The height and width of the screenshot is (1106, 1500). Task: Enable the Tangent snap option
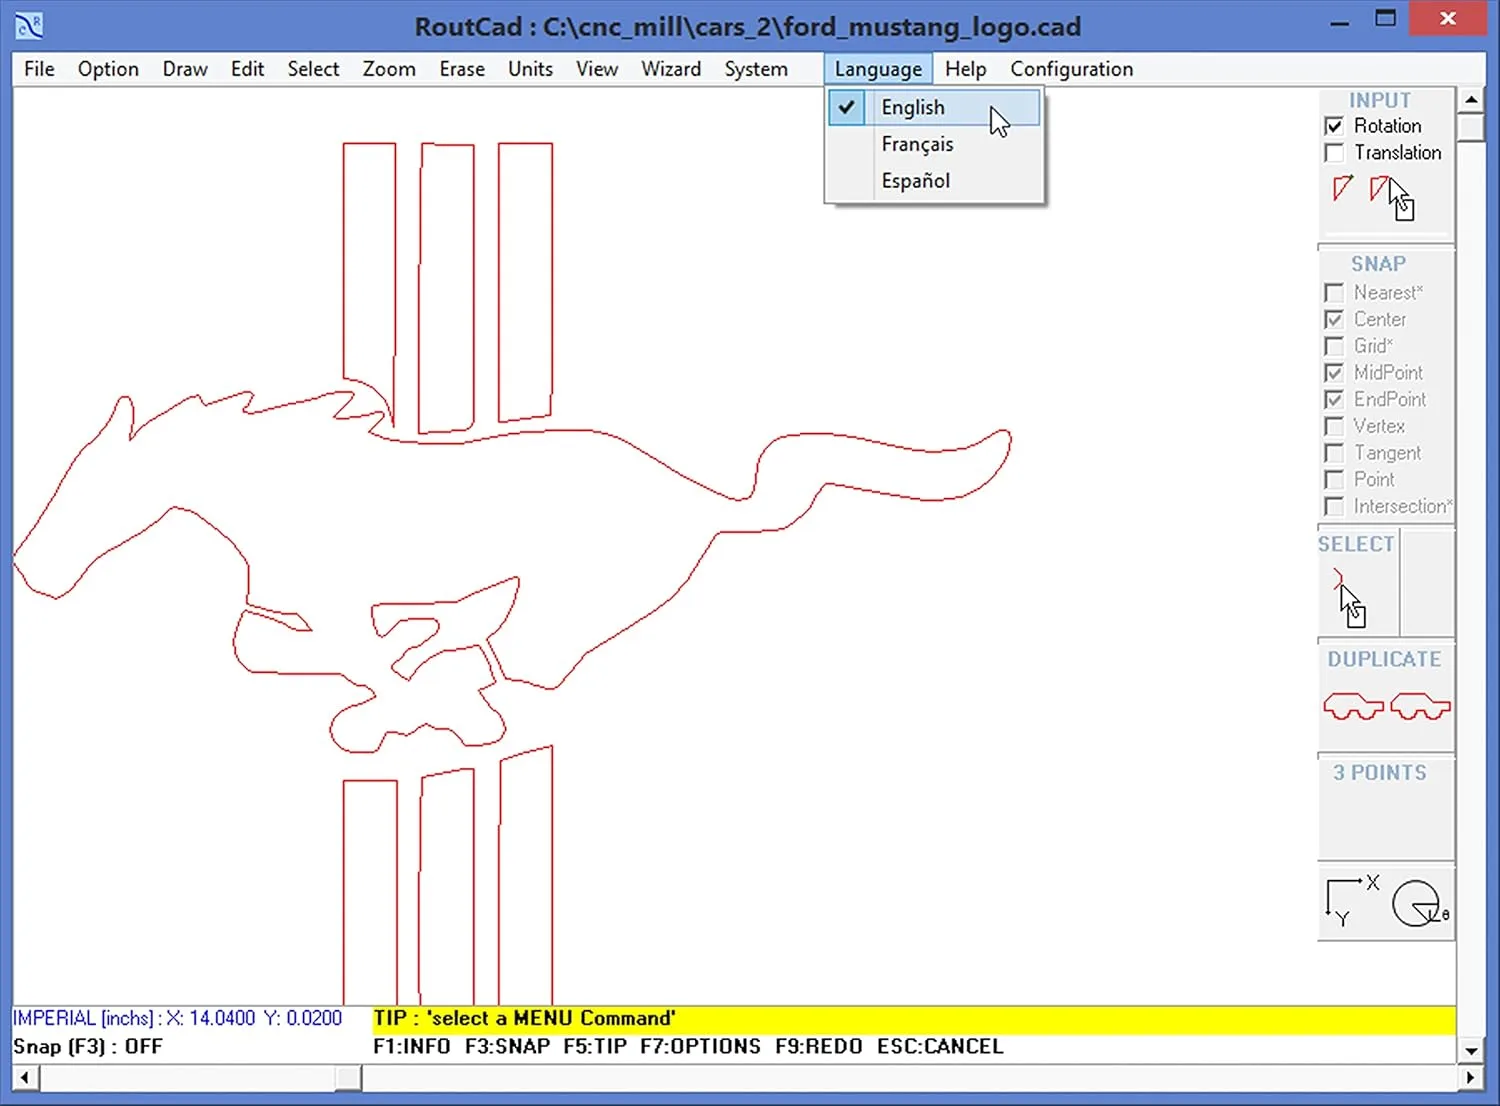click(x=1334, y=453)
